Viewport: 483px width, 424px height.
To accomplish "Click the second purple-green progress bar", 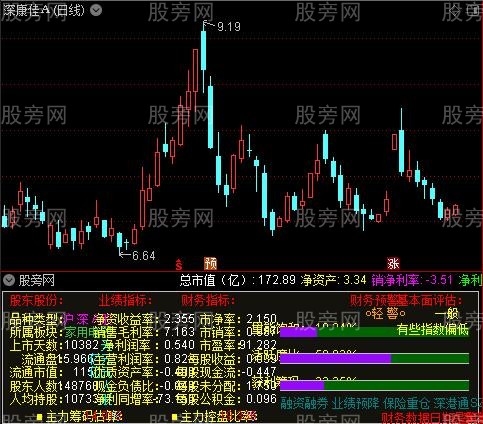I will [374, 359].
